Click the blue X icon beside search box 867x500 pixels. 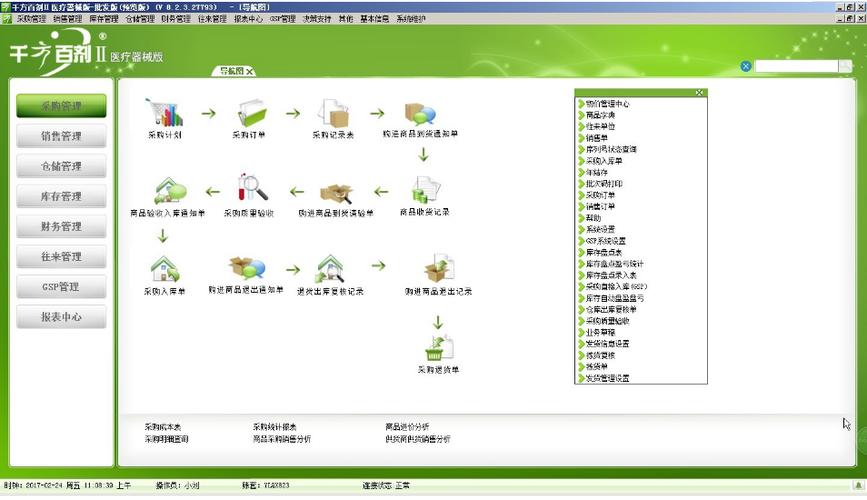[x=745, y=66]
